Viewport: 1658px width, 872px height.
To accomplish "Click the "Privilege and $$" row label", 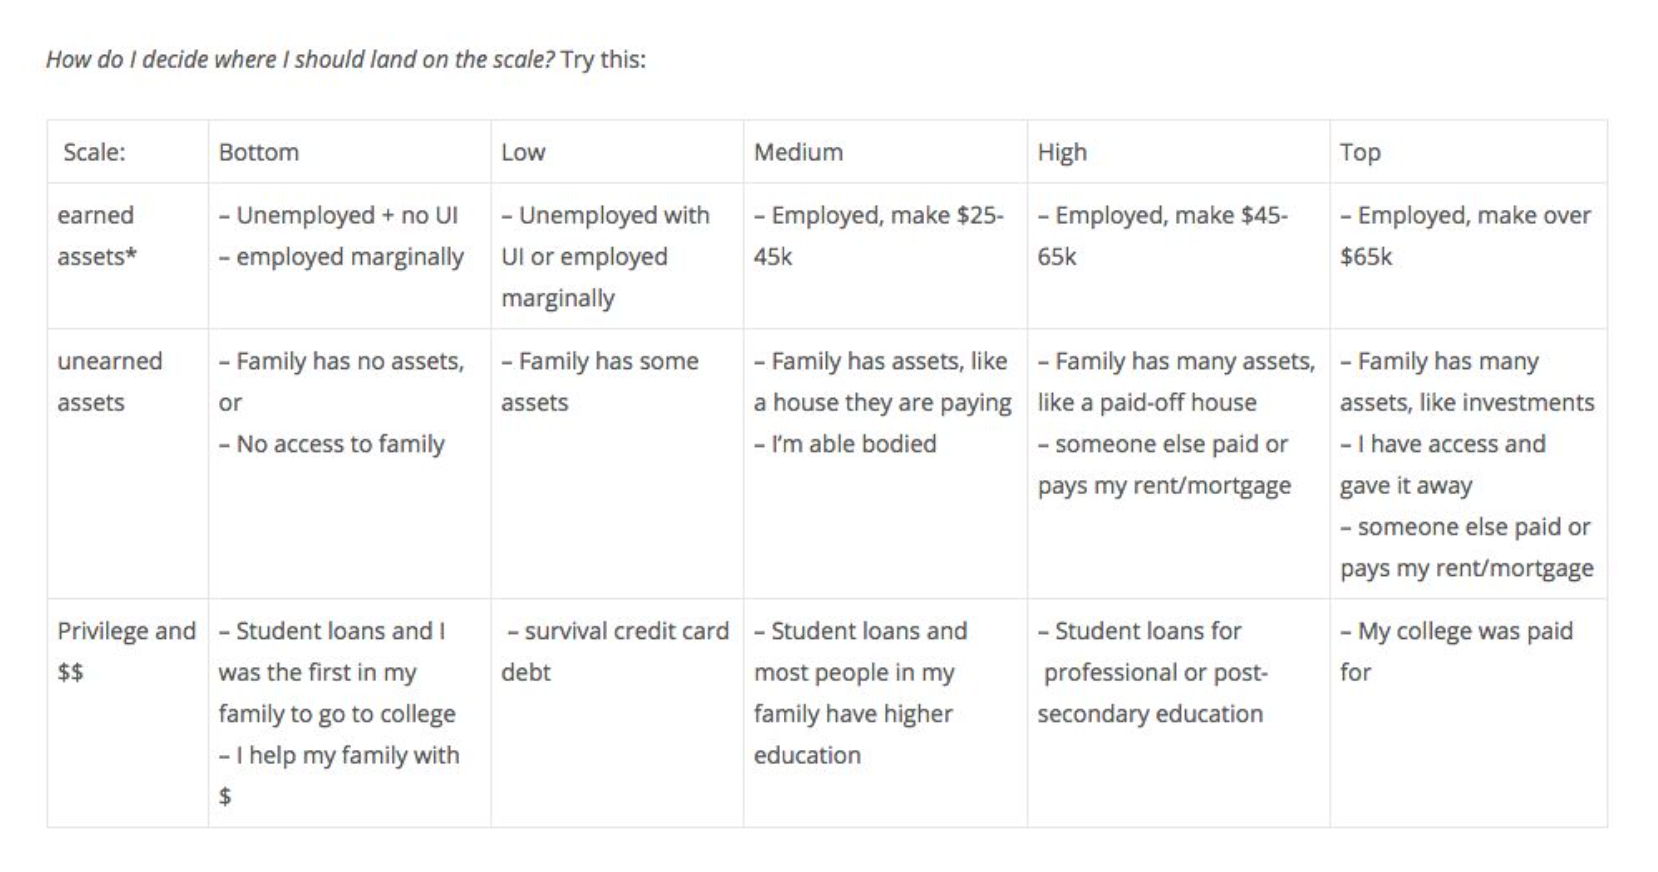I will point(126,651).
